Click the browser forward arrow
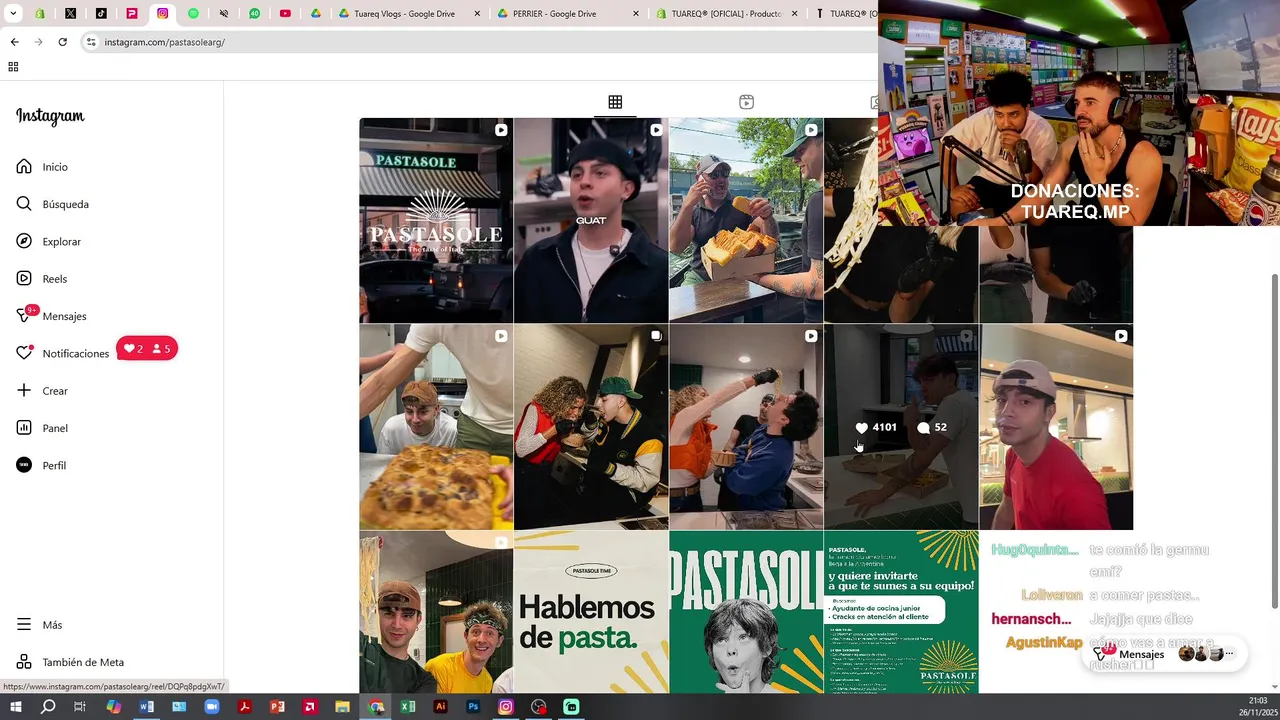 [38, 42]
